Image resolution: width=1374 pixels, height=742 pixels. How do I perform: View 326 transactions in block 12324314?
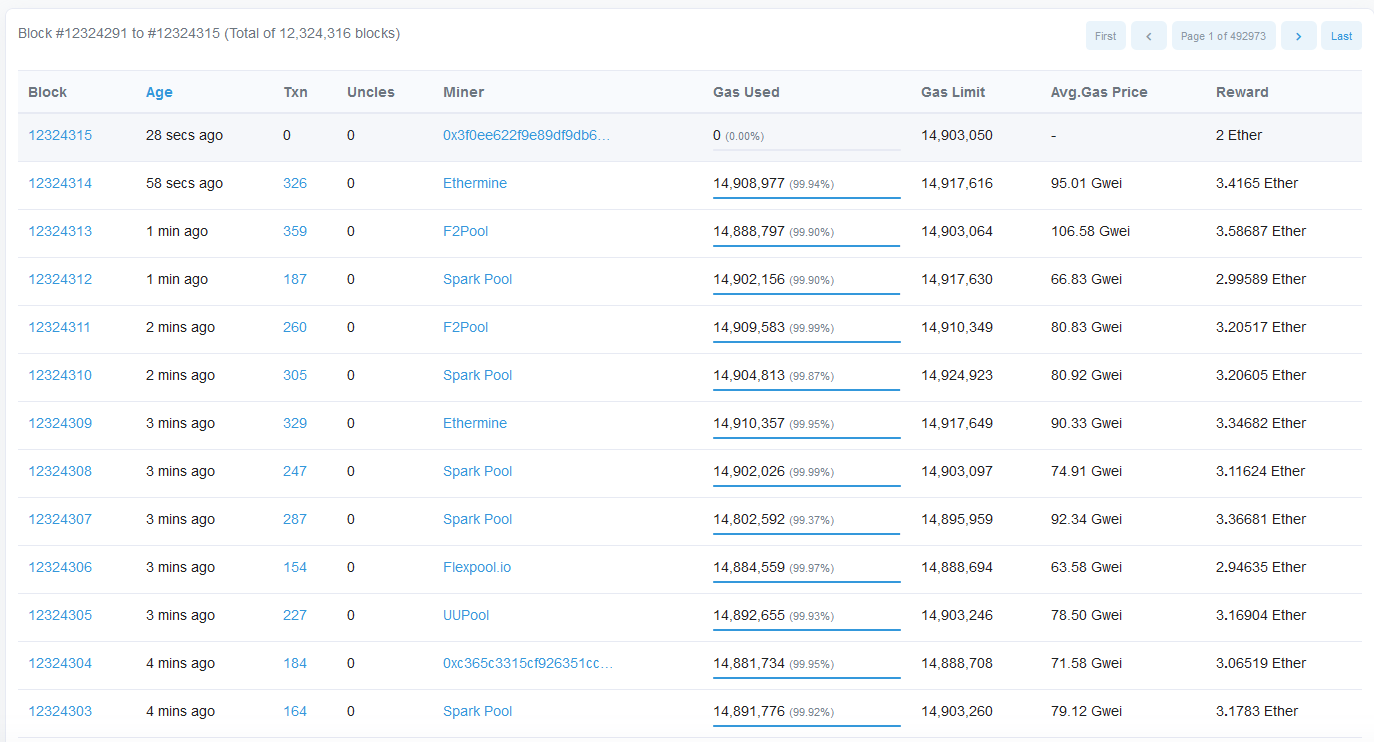(295, 183)
